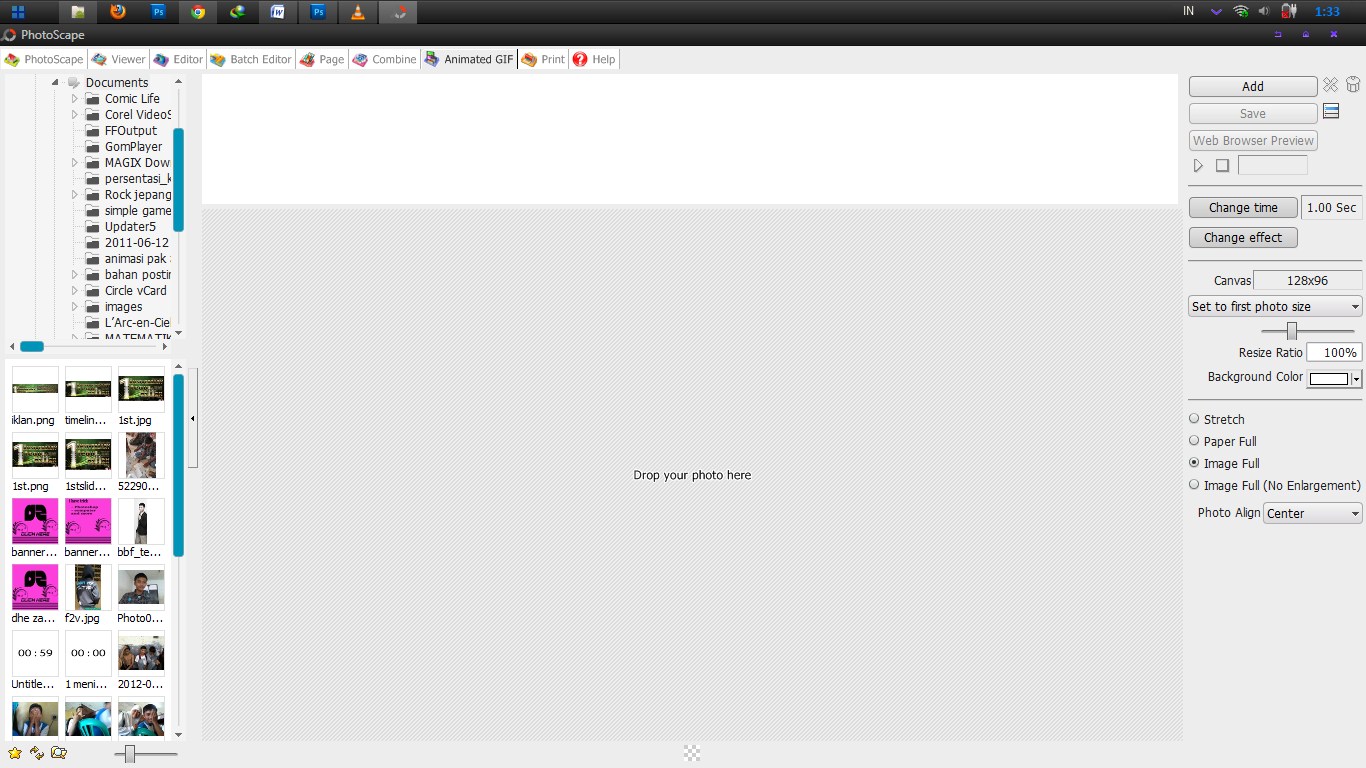This screenshot has width=1366, height=768.
Task: Click the favorites star icon below thumbnails
Action: [x=14, y=753]
